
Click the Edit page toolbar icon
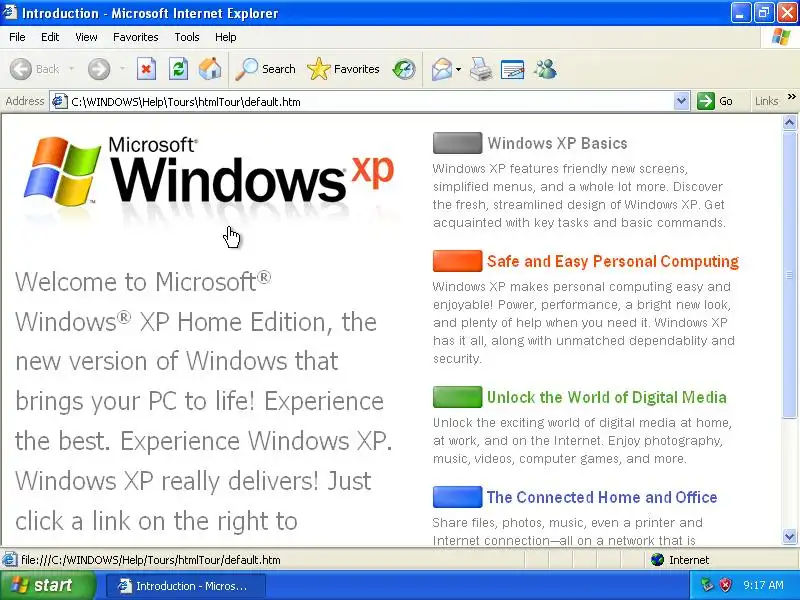point(513,69)
